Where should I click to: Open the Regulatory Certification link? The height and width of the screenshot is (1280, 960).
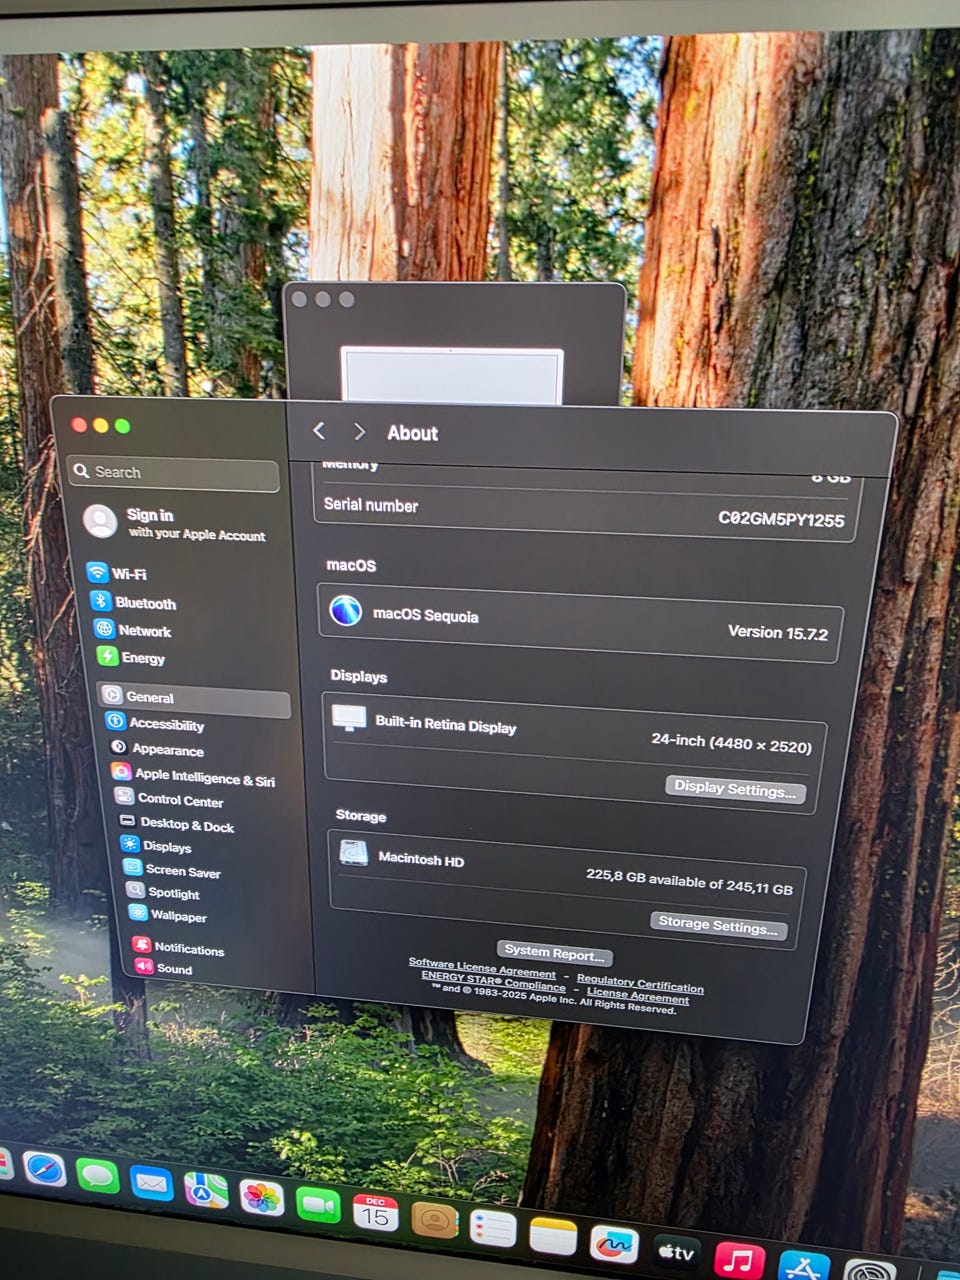pyautogui.click(x=640, y=984)
